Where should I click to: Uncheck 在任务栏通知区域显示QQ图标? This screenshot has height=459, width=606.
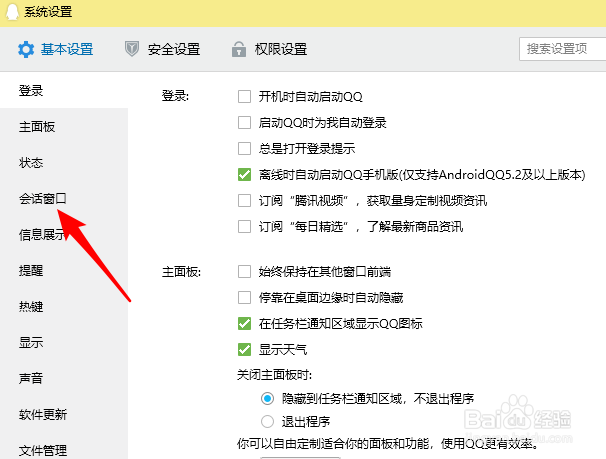(x=244, y=323)
